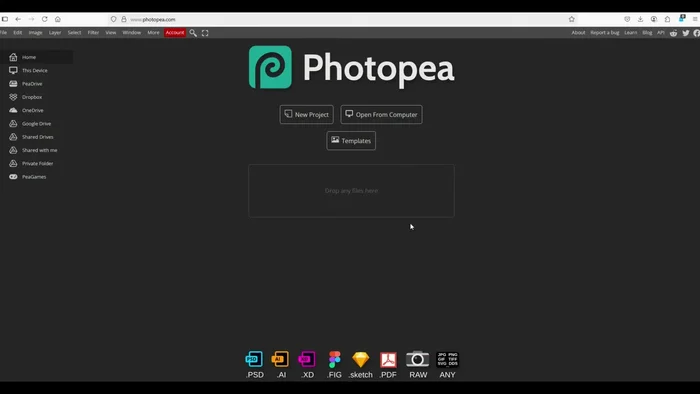Open the Select menu

click(x=74, y=33)
